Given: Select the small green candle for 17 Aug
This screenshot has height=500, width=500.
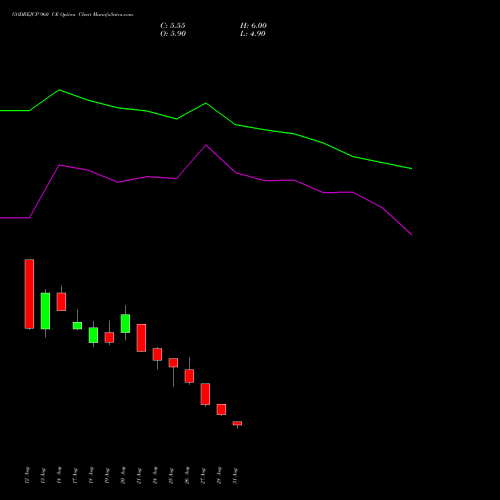Looking at the screenshot, I should tap(77, 326).
